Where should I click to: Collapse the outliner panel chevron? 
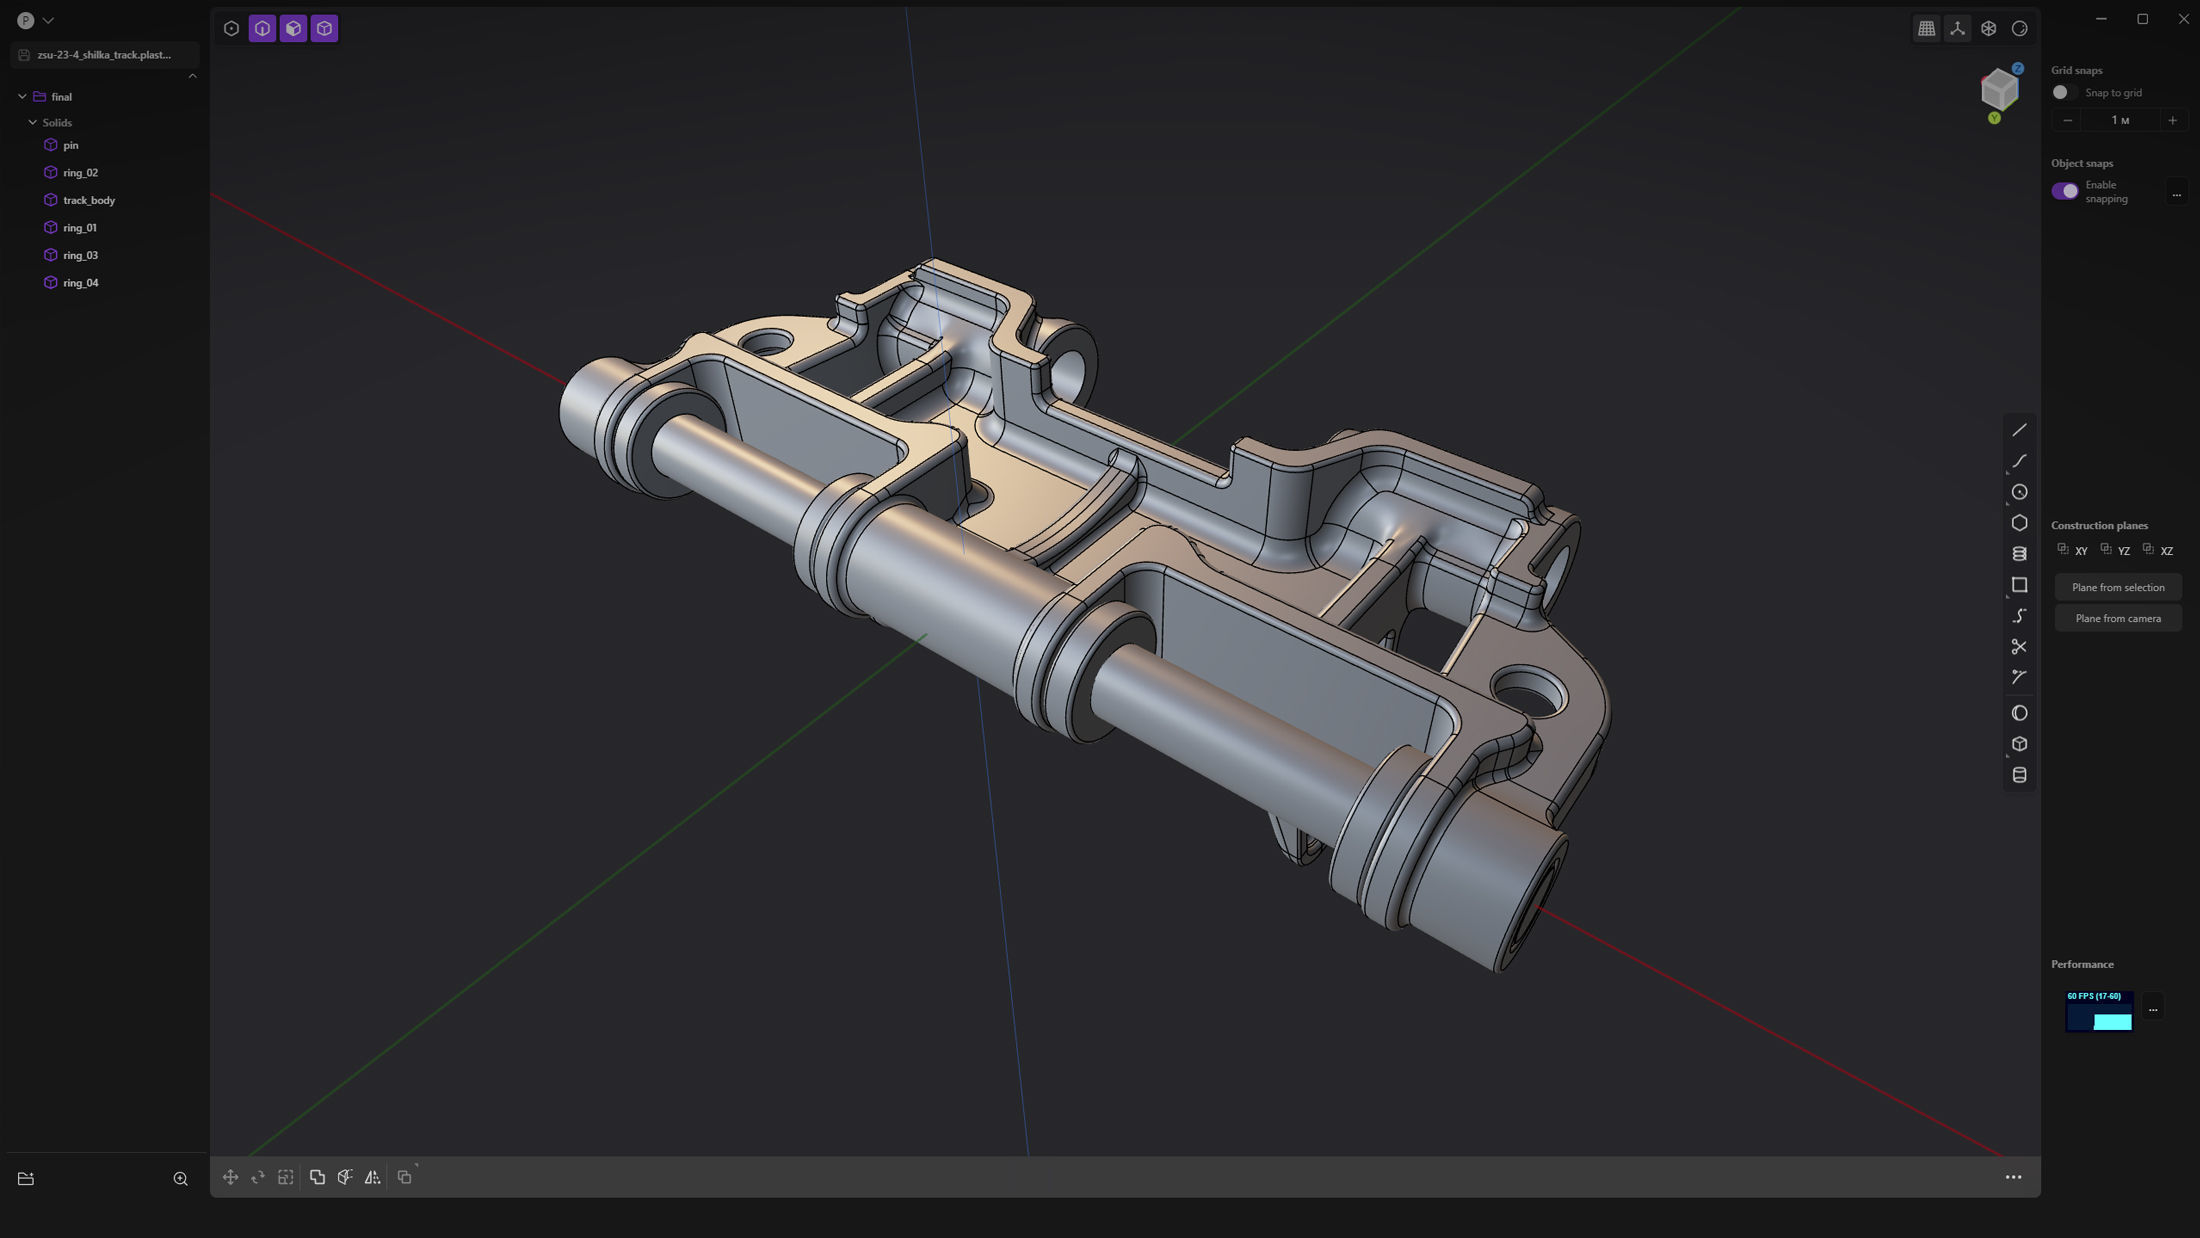pyautogui.click(x=192, y=76)
